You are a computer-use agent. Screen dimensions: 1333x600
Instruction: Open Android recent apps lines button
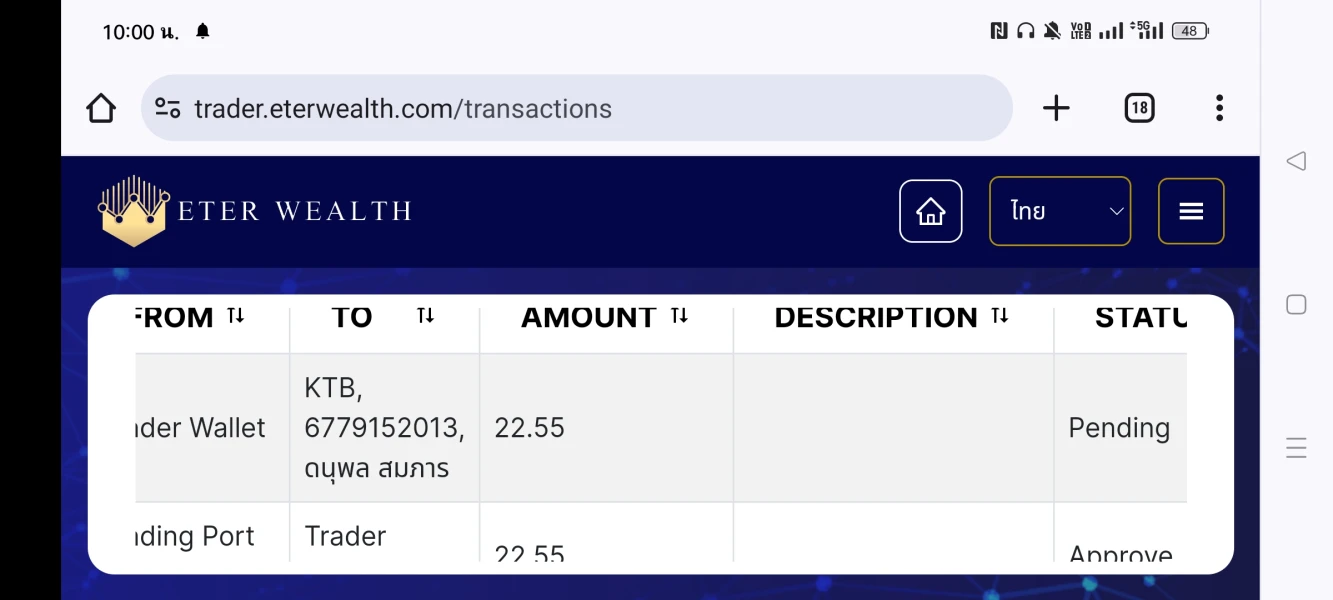point(1296,448)
